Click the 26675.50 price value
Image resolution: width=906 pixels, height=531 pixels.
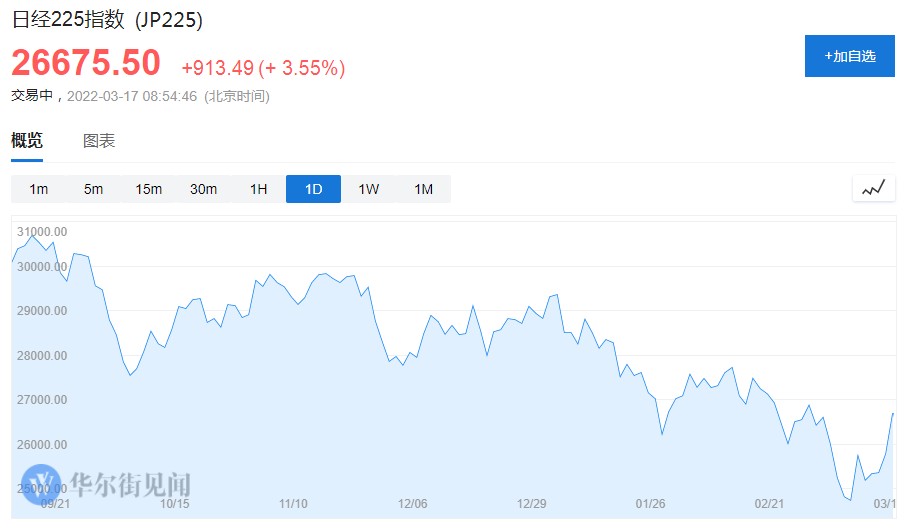click(86, 63)
